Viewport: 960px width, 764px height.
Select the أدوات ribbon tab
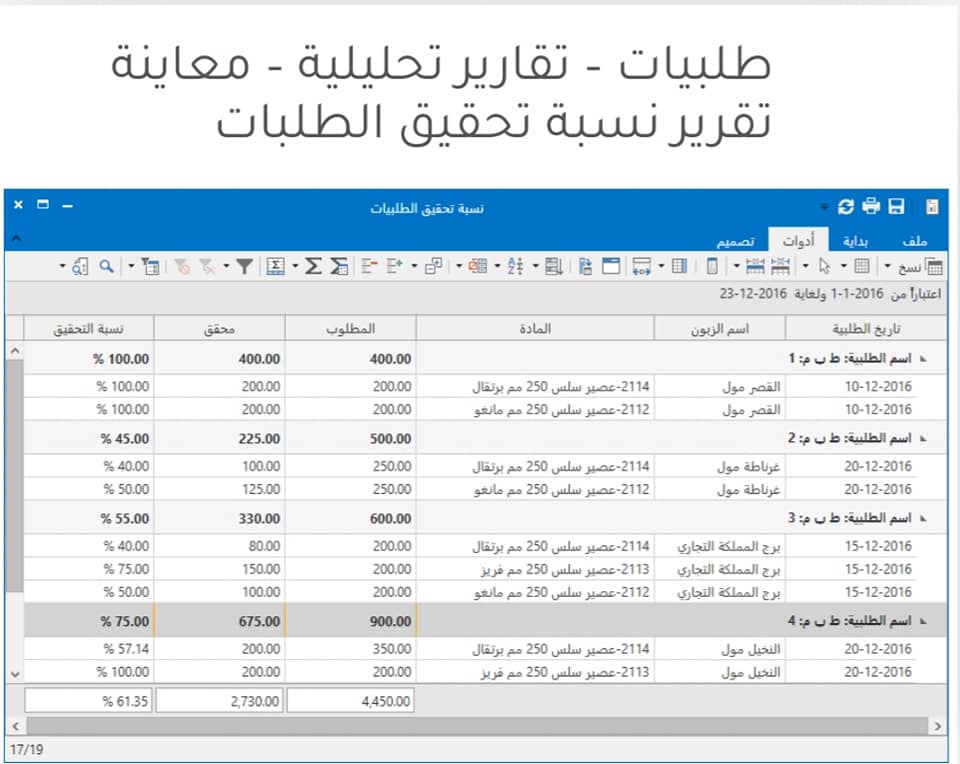[798, 241]
